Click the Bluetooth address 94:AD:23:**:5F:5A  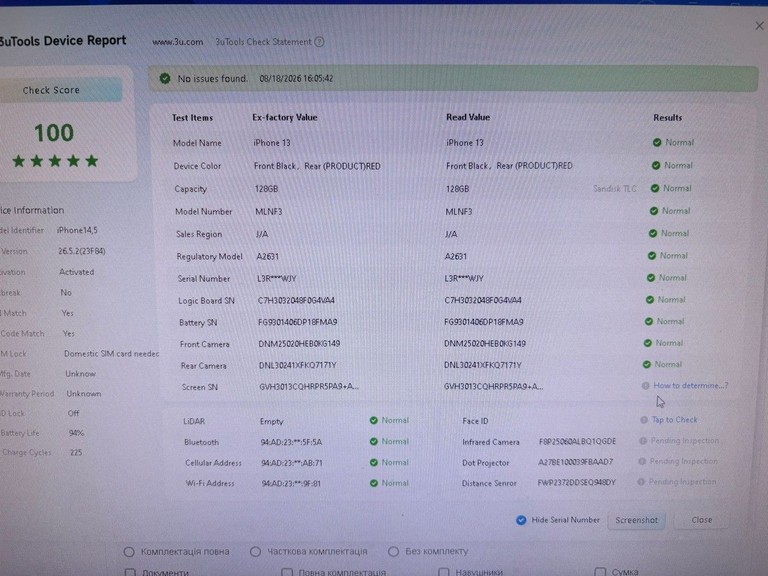[291, 442]
